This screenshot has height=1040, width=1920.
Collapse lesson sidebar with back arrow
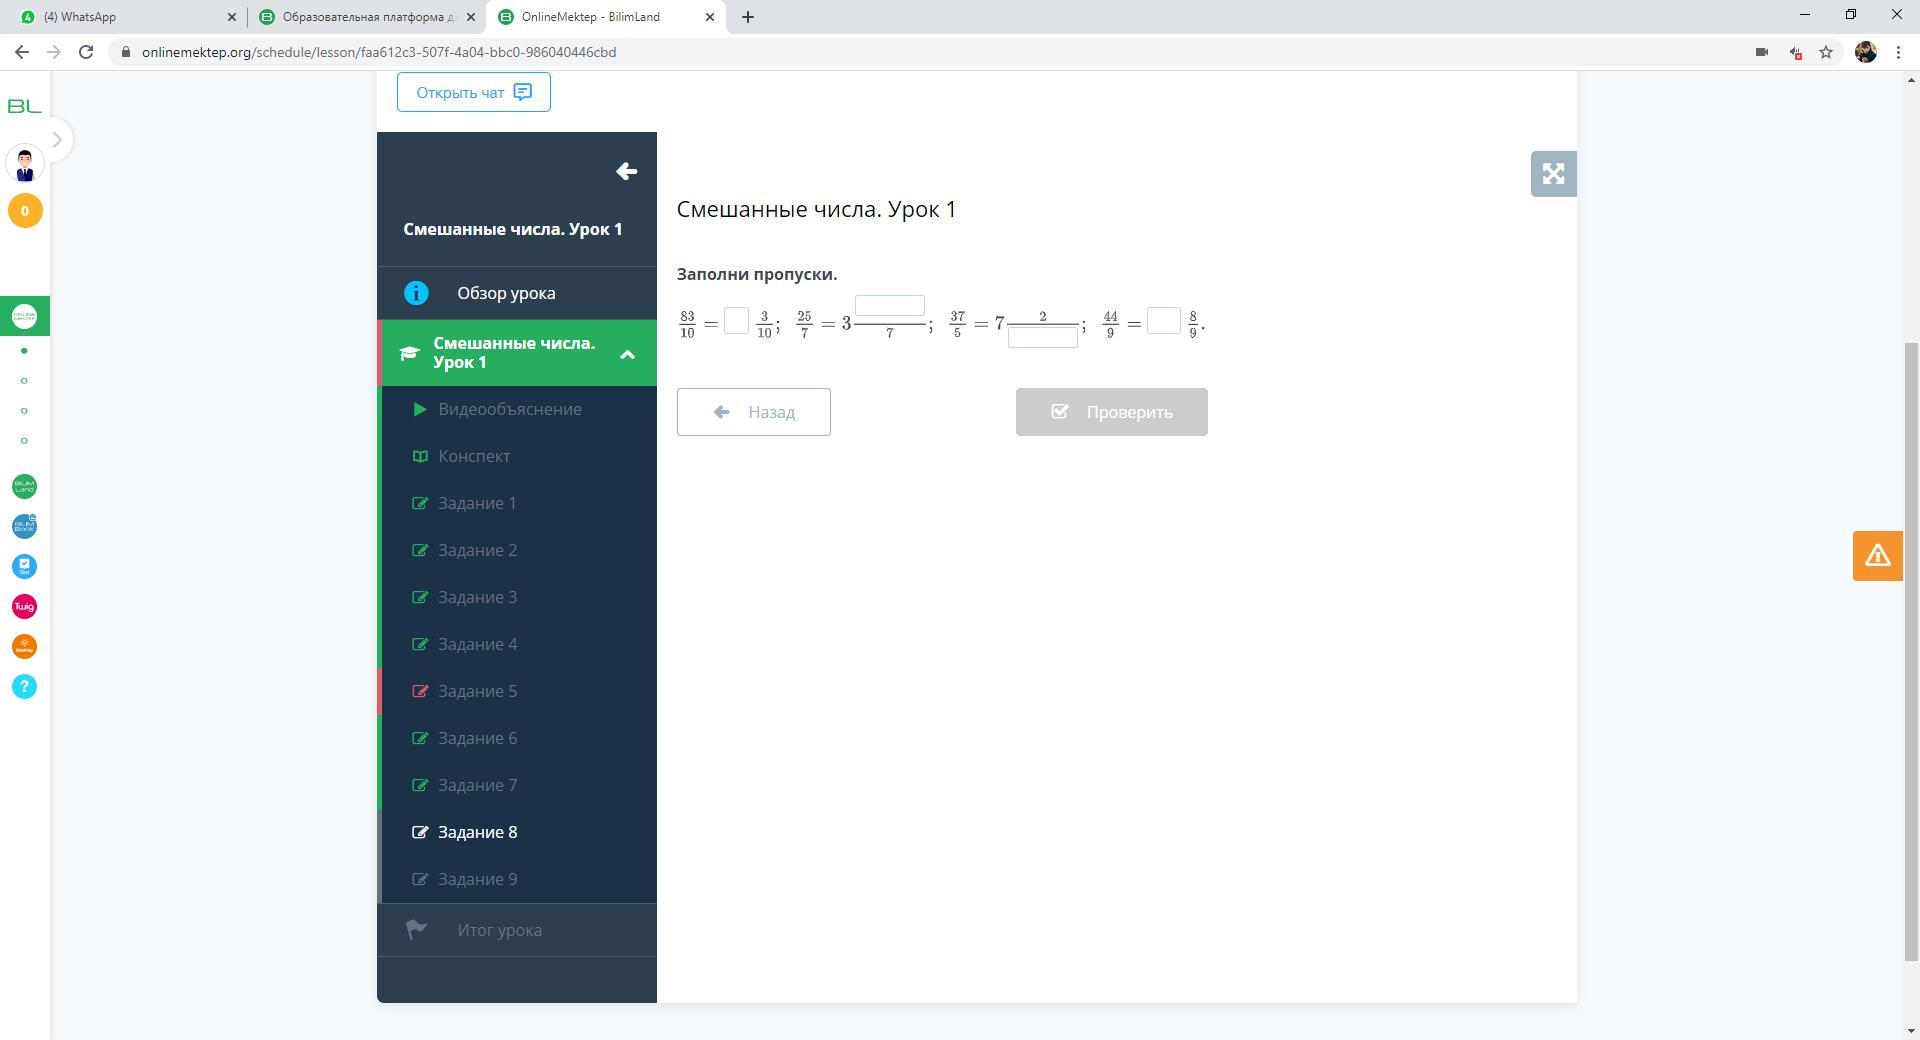626,172
